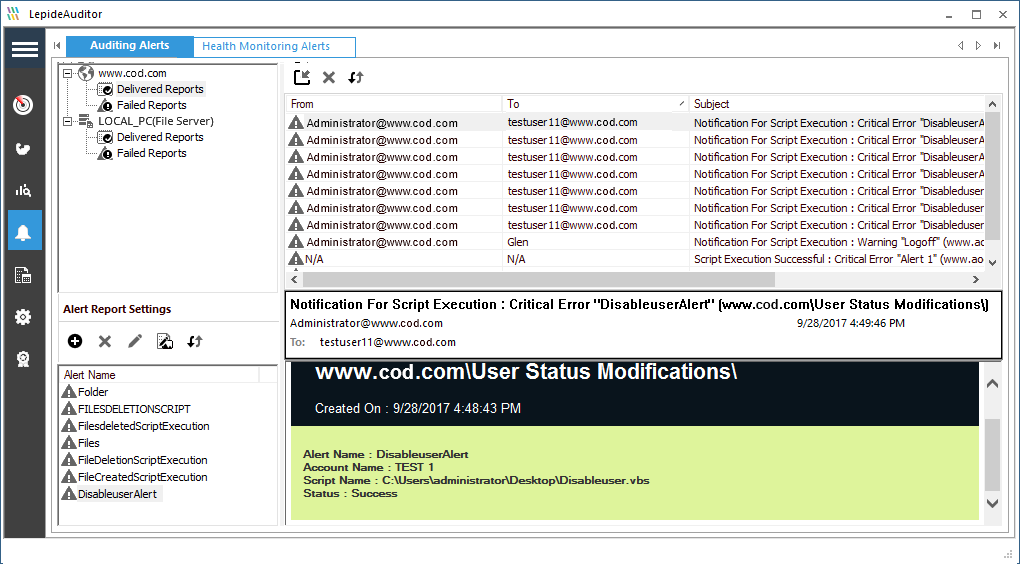Select Delivered Reports under www.cod.com
Screen dimensions: 1020x564
160,89
